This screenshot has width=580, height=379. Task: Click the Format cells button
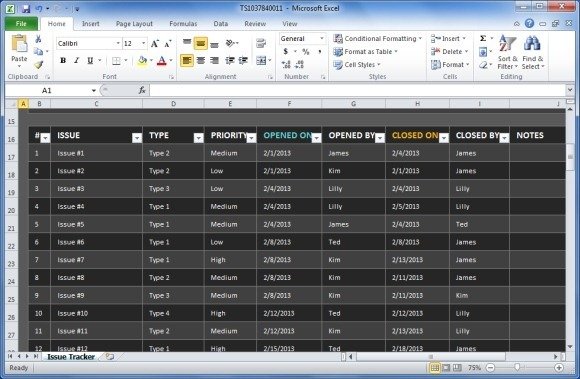tap(450, 65)
